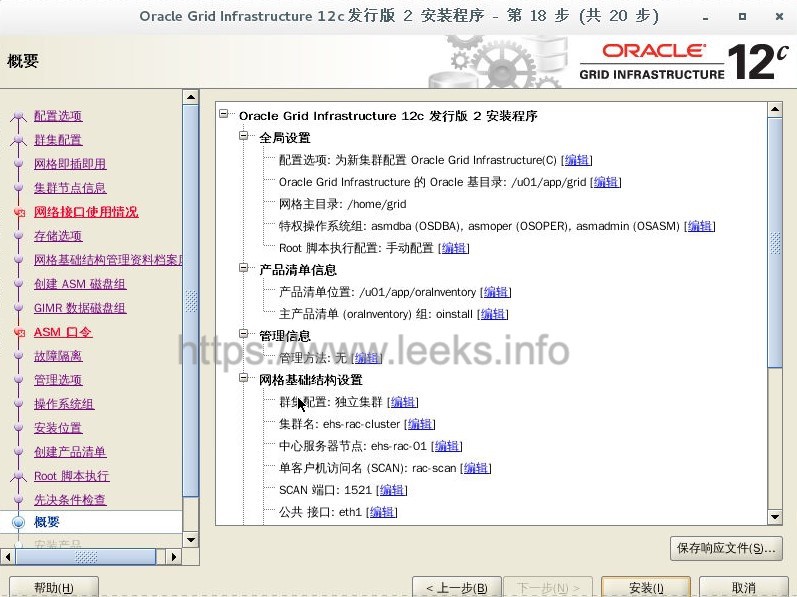Collapse the 全局设置 tree section

243,136
